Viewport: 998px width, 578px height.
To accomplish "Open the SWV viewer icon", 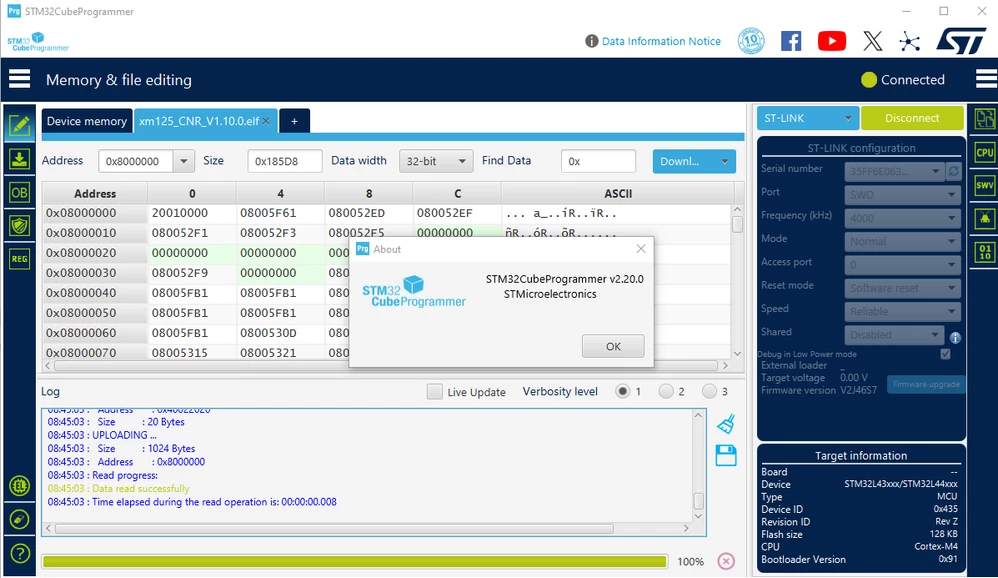I will [985, 185].
